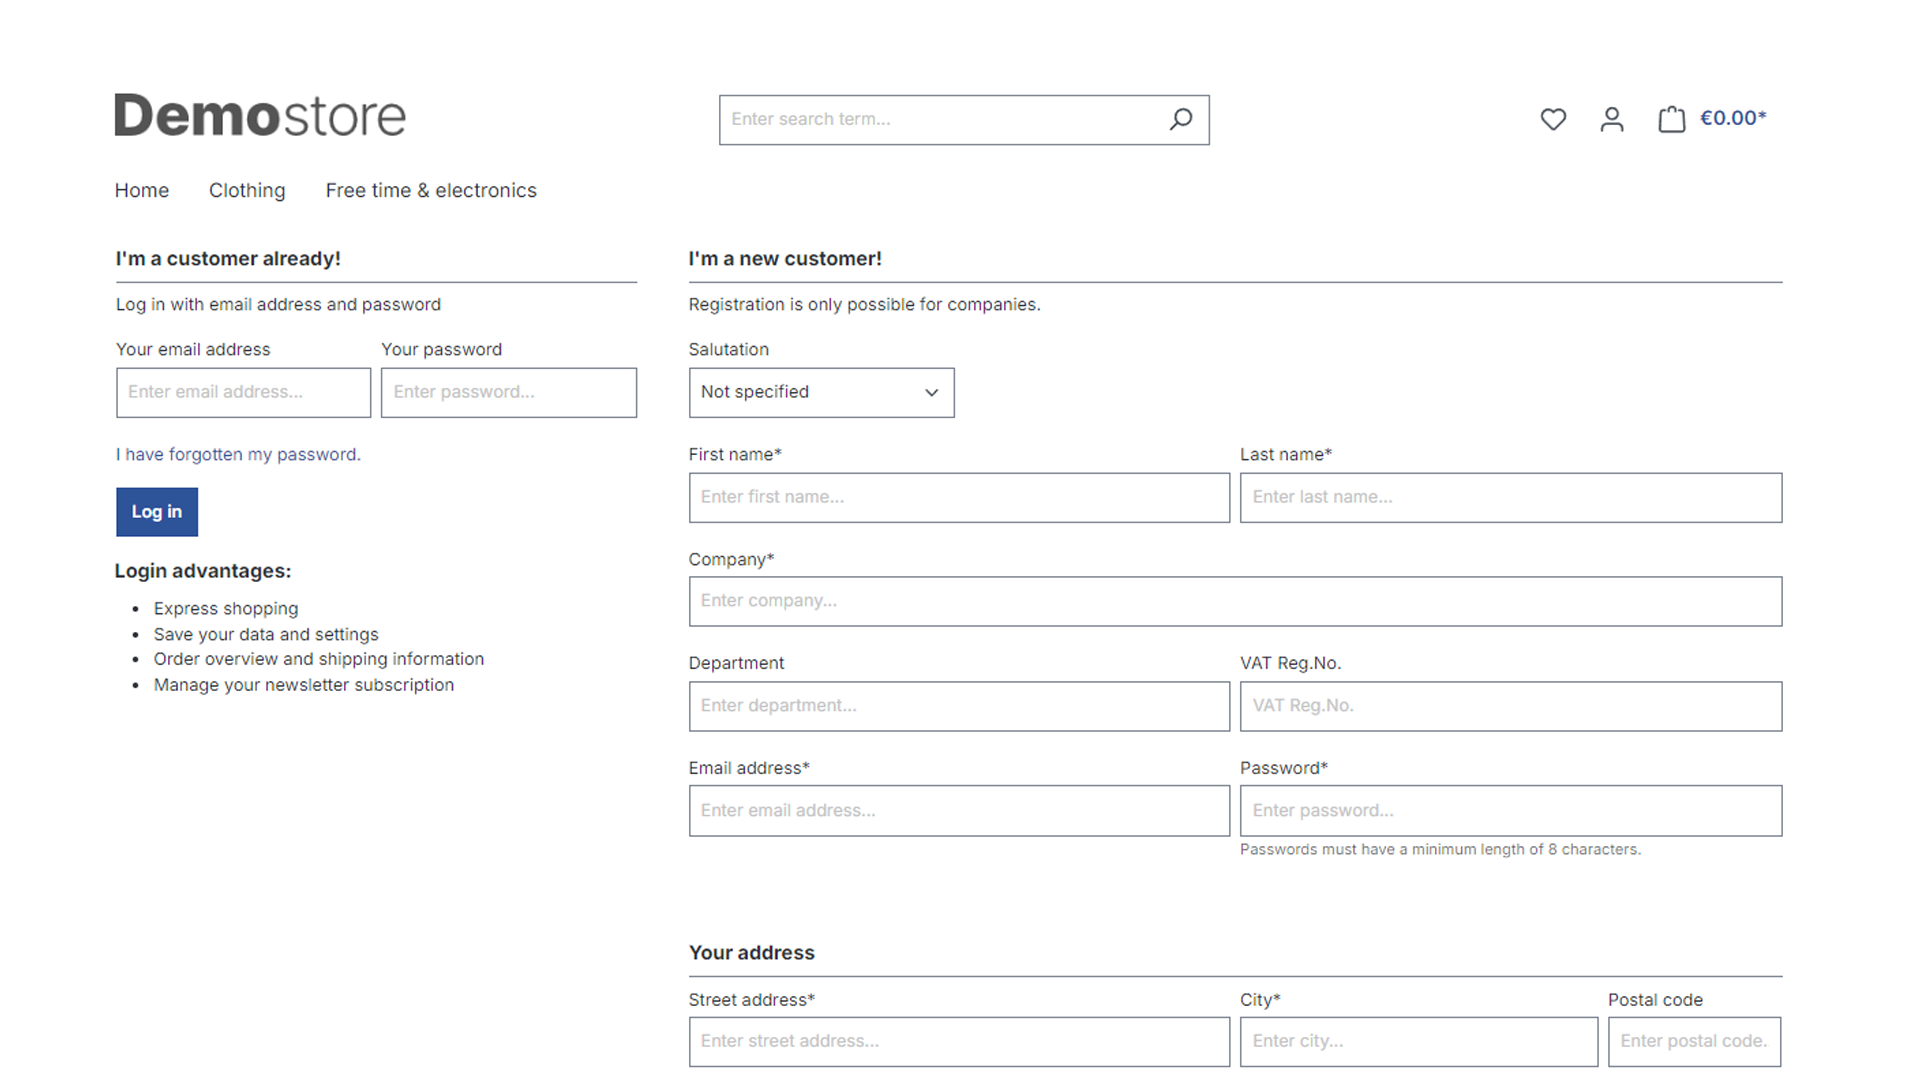Screen dimensions: 1920x1080
Task: Click the Free time & electronics tab
Action: pos(431,190)
